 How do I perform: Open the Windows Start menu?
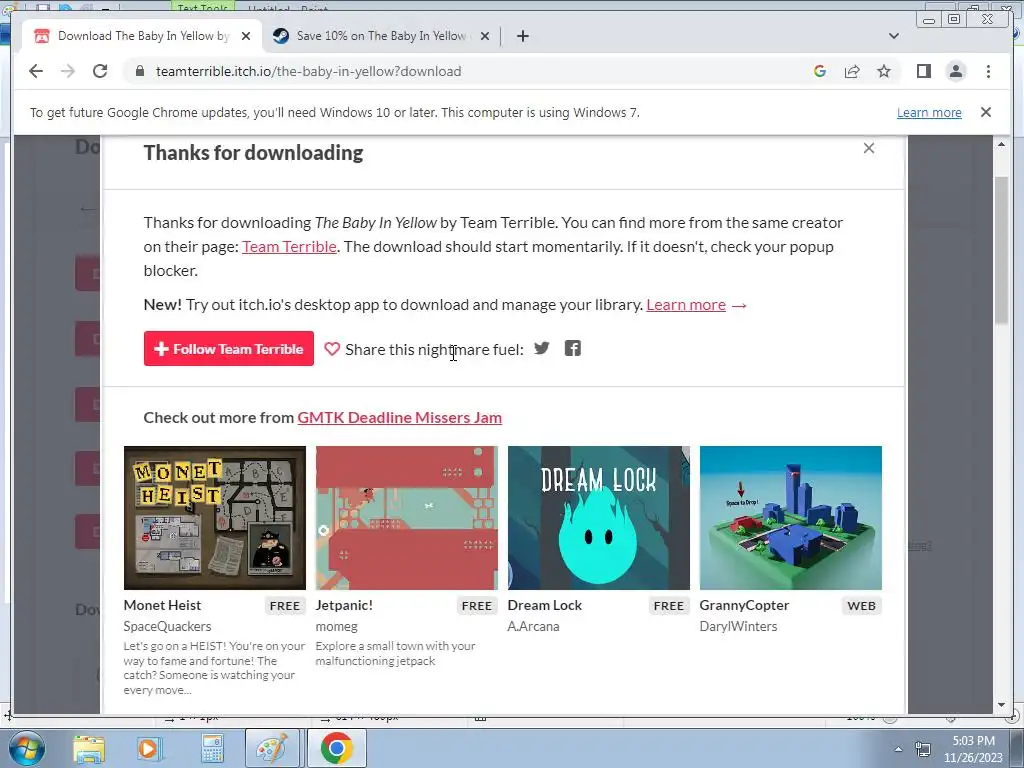27,748
